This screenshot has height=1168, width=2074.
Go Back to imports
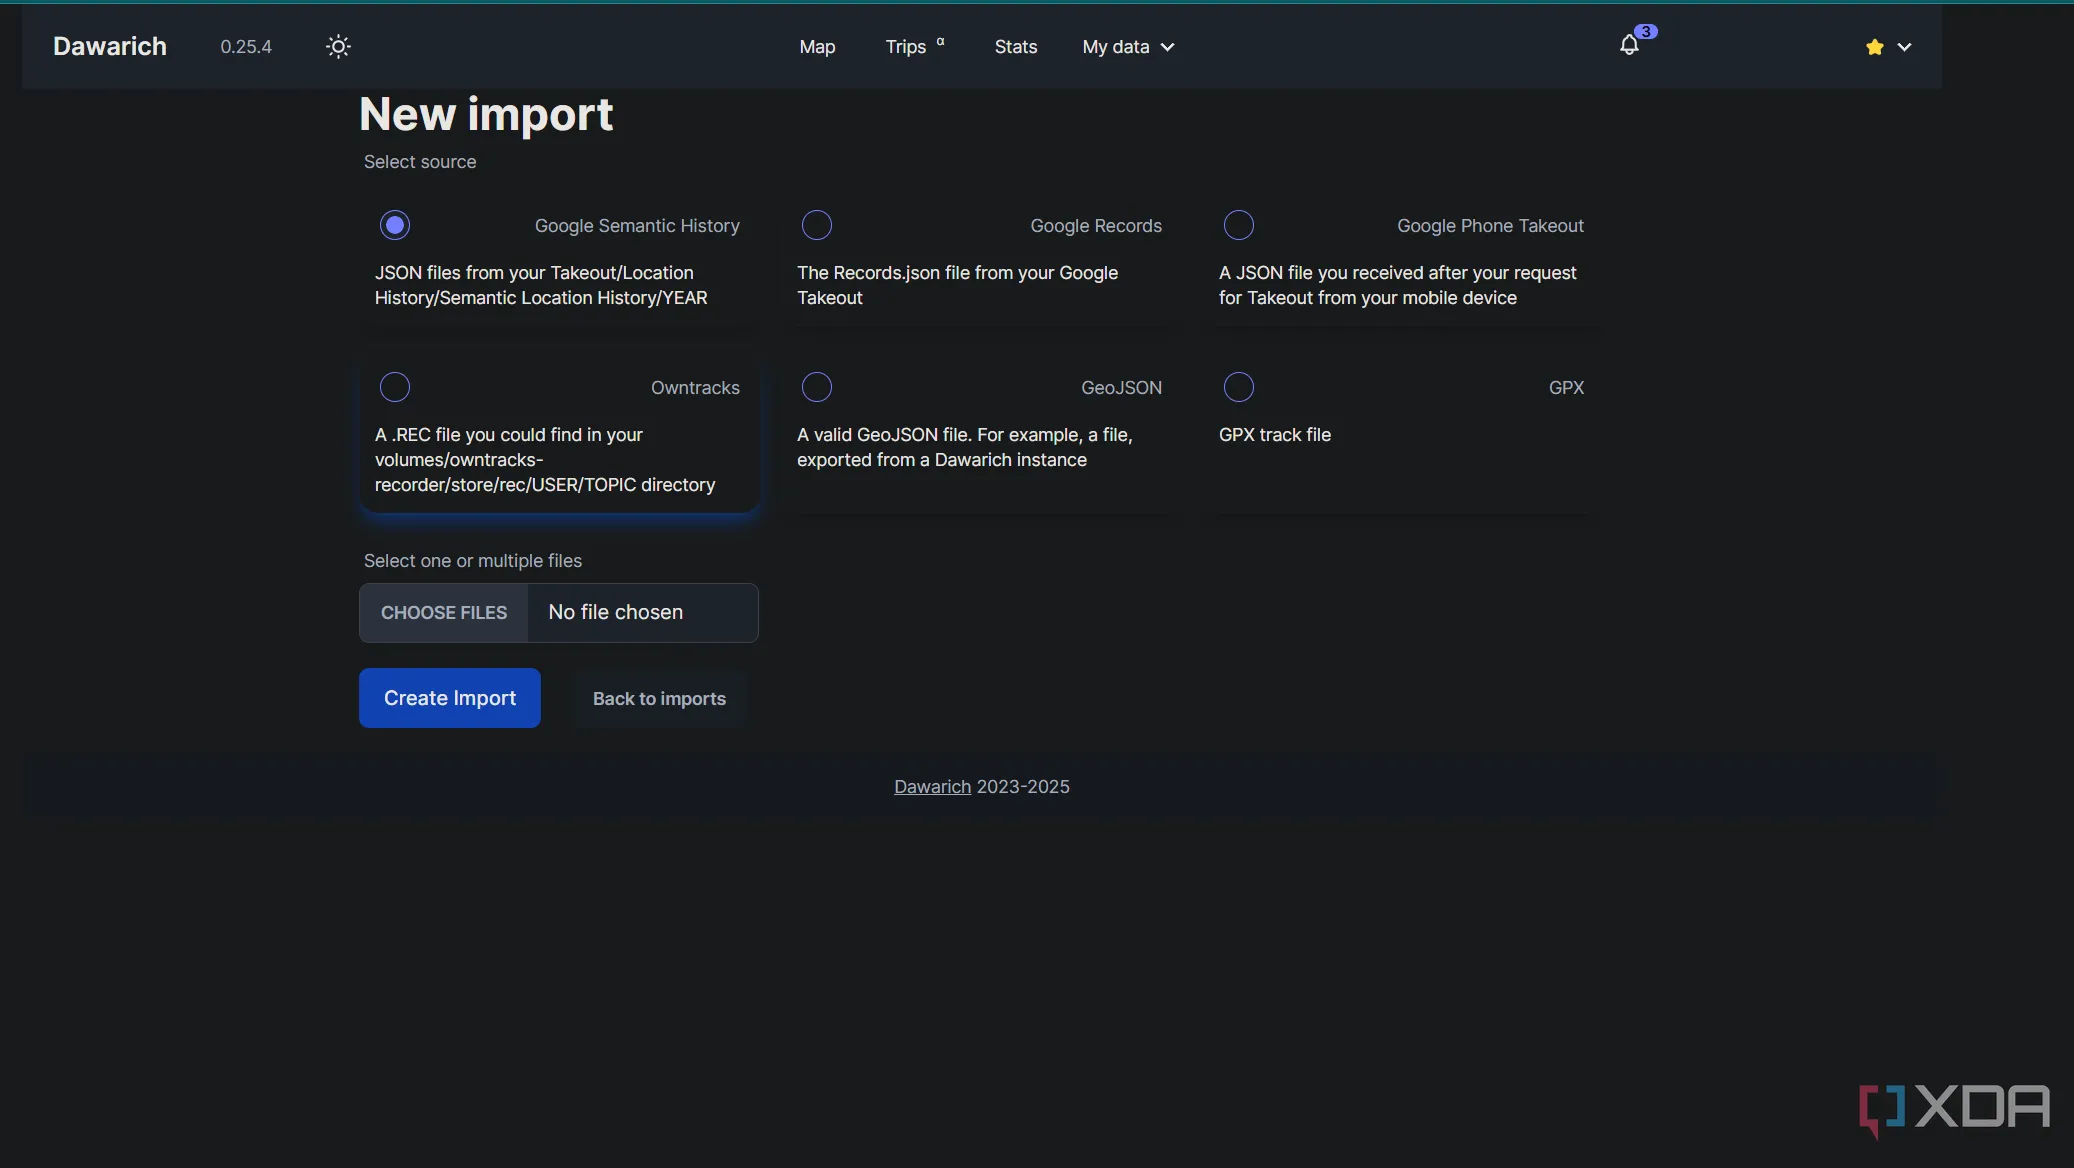(659, 699)
